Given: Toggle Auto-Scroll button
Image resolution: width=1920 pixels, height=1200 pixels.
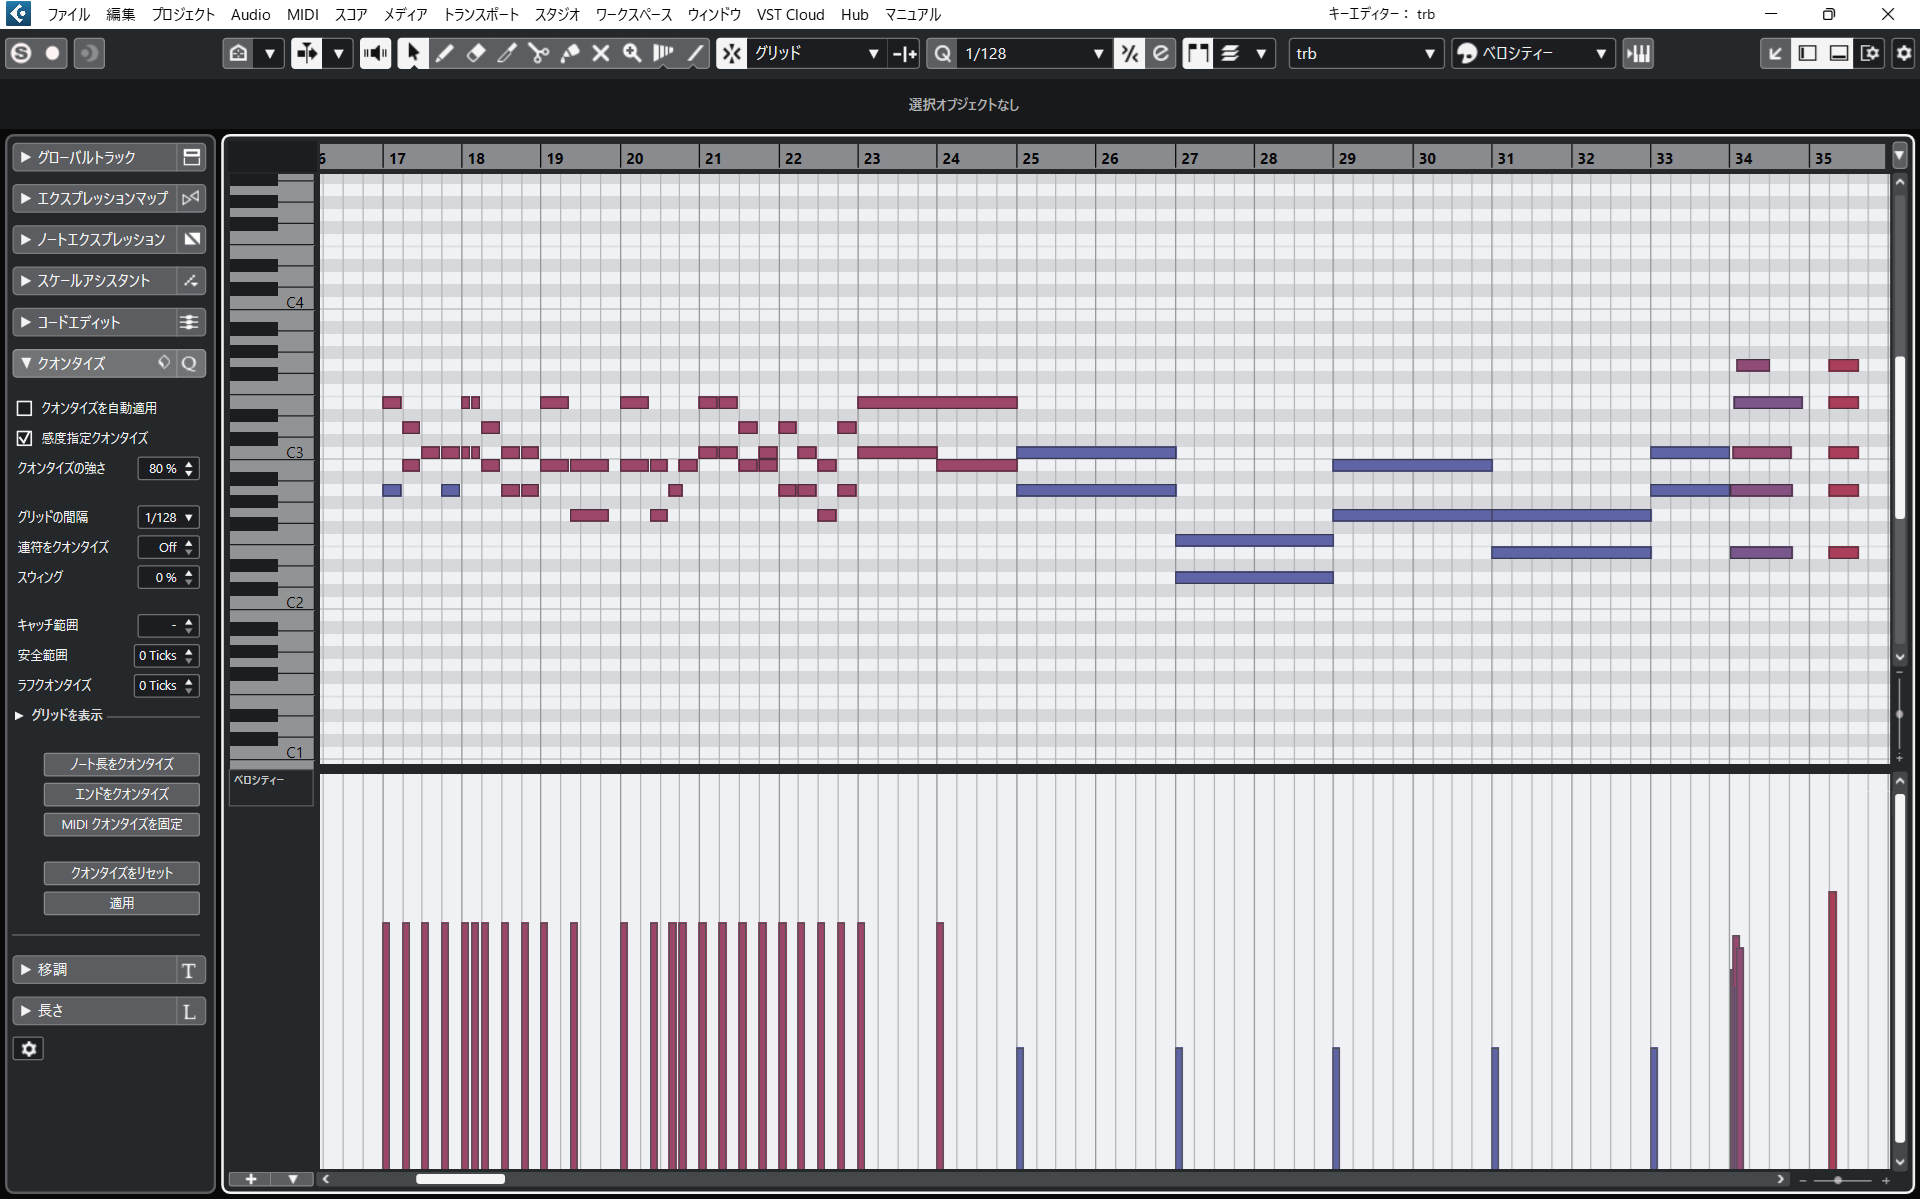Looking at the screenshot, I should 306,53.
